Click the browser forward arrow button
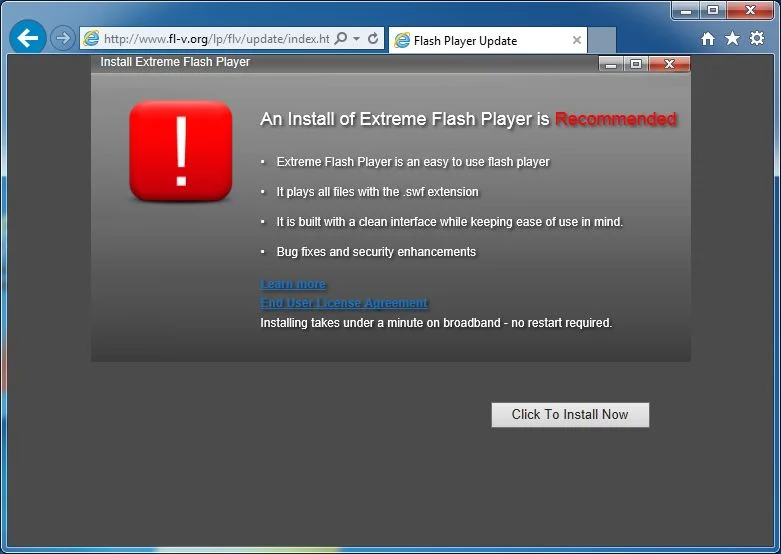 tap(62, 38)
